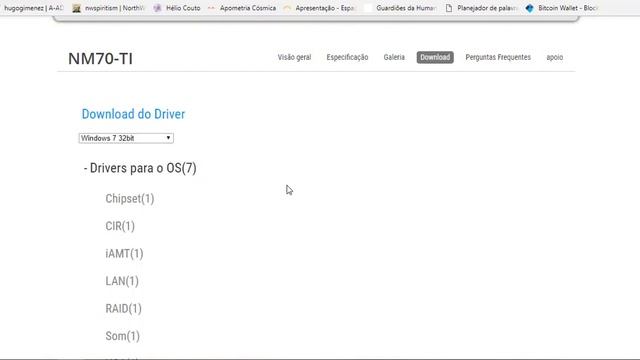This screenshot has height=360, width=640.
Task: Open the Perguntas Frequentes tab
Action: (x=498, y=58)
